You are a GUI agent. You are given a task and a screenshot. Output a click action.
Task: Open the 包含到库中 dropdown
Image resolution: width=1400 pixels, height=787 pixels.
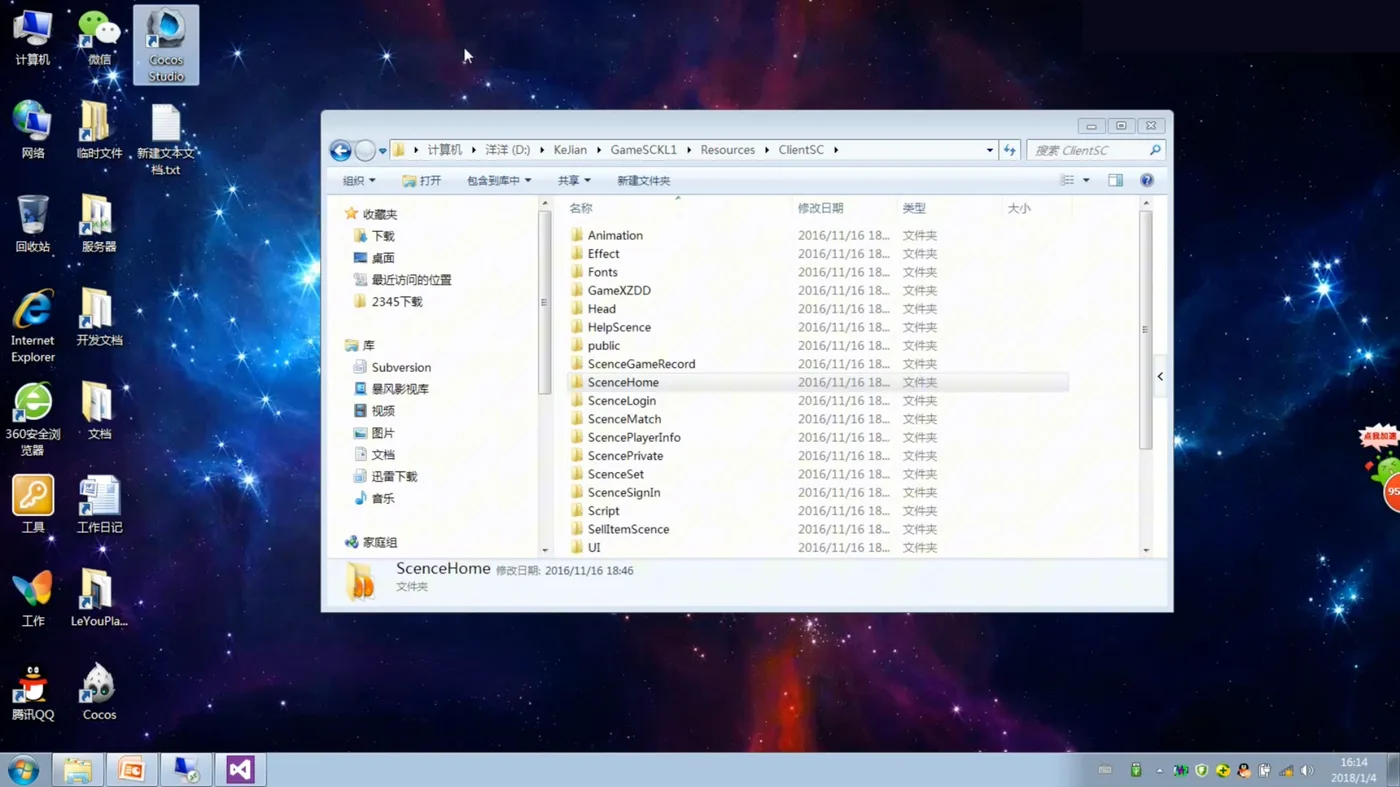(499, 181)
